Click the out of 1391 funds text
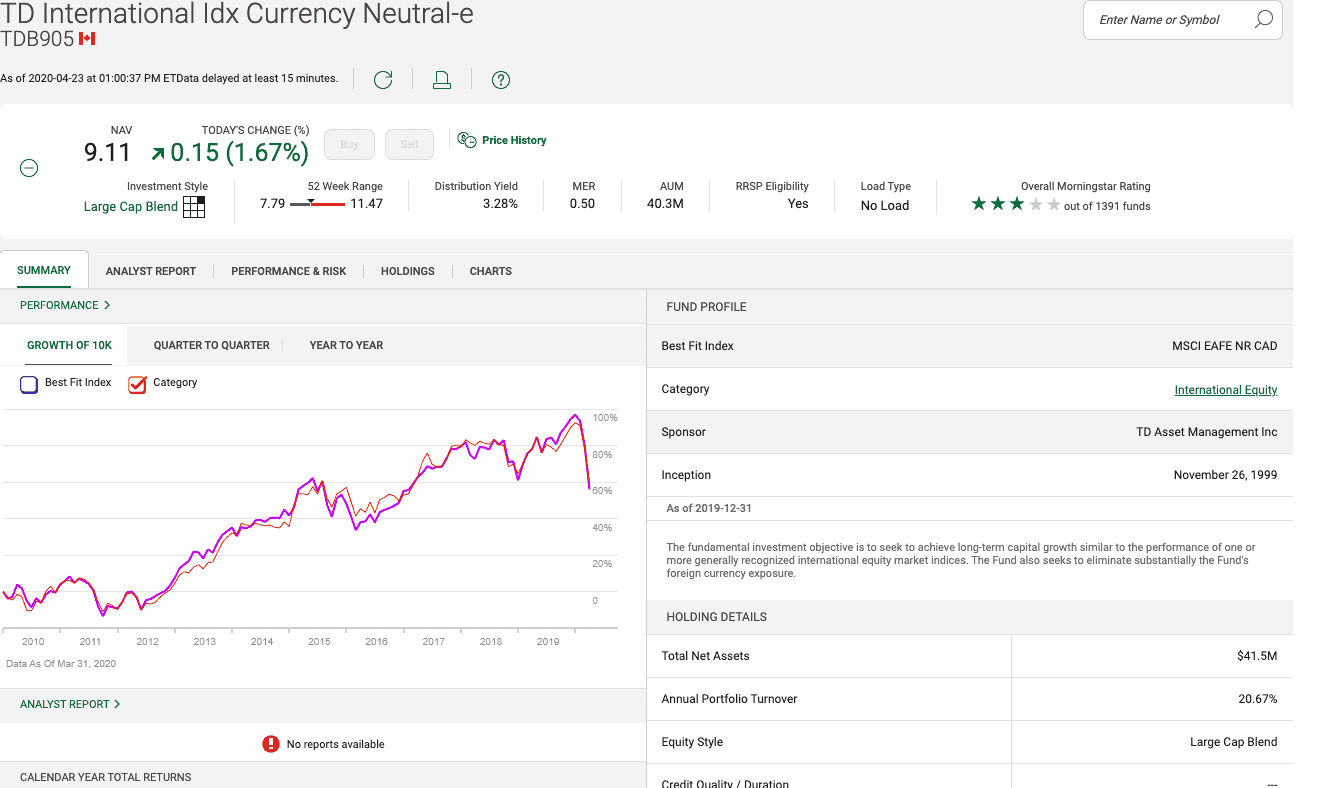This screenshot has height=788, width=1327. [x=1107, y=206]
